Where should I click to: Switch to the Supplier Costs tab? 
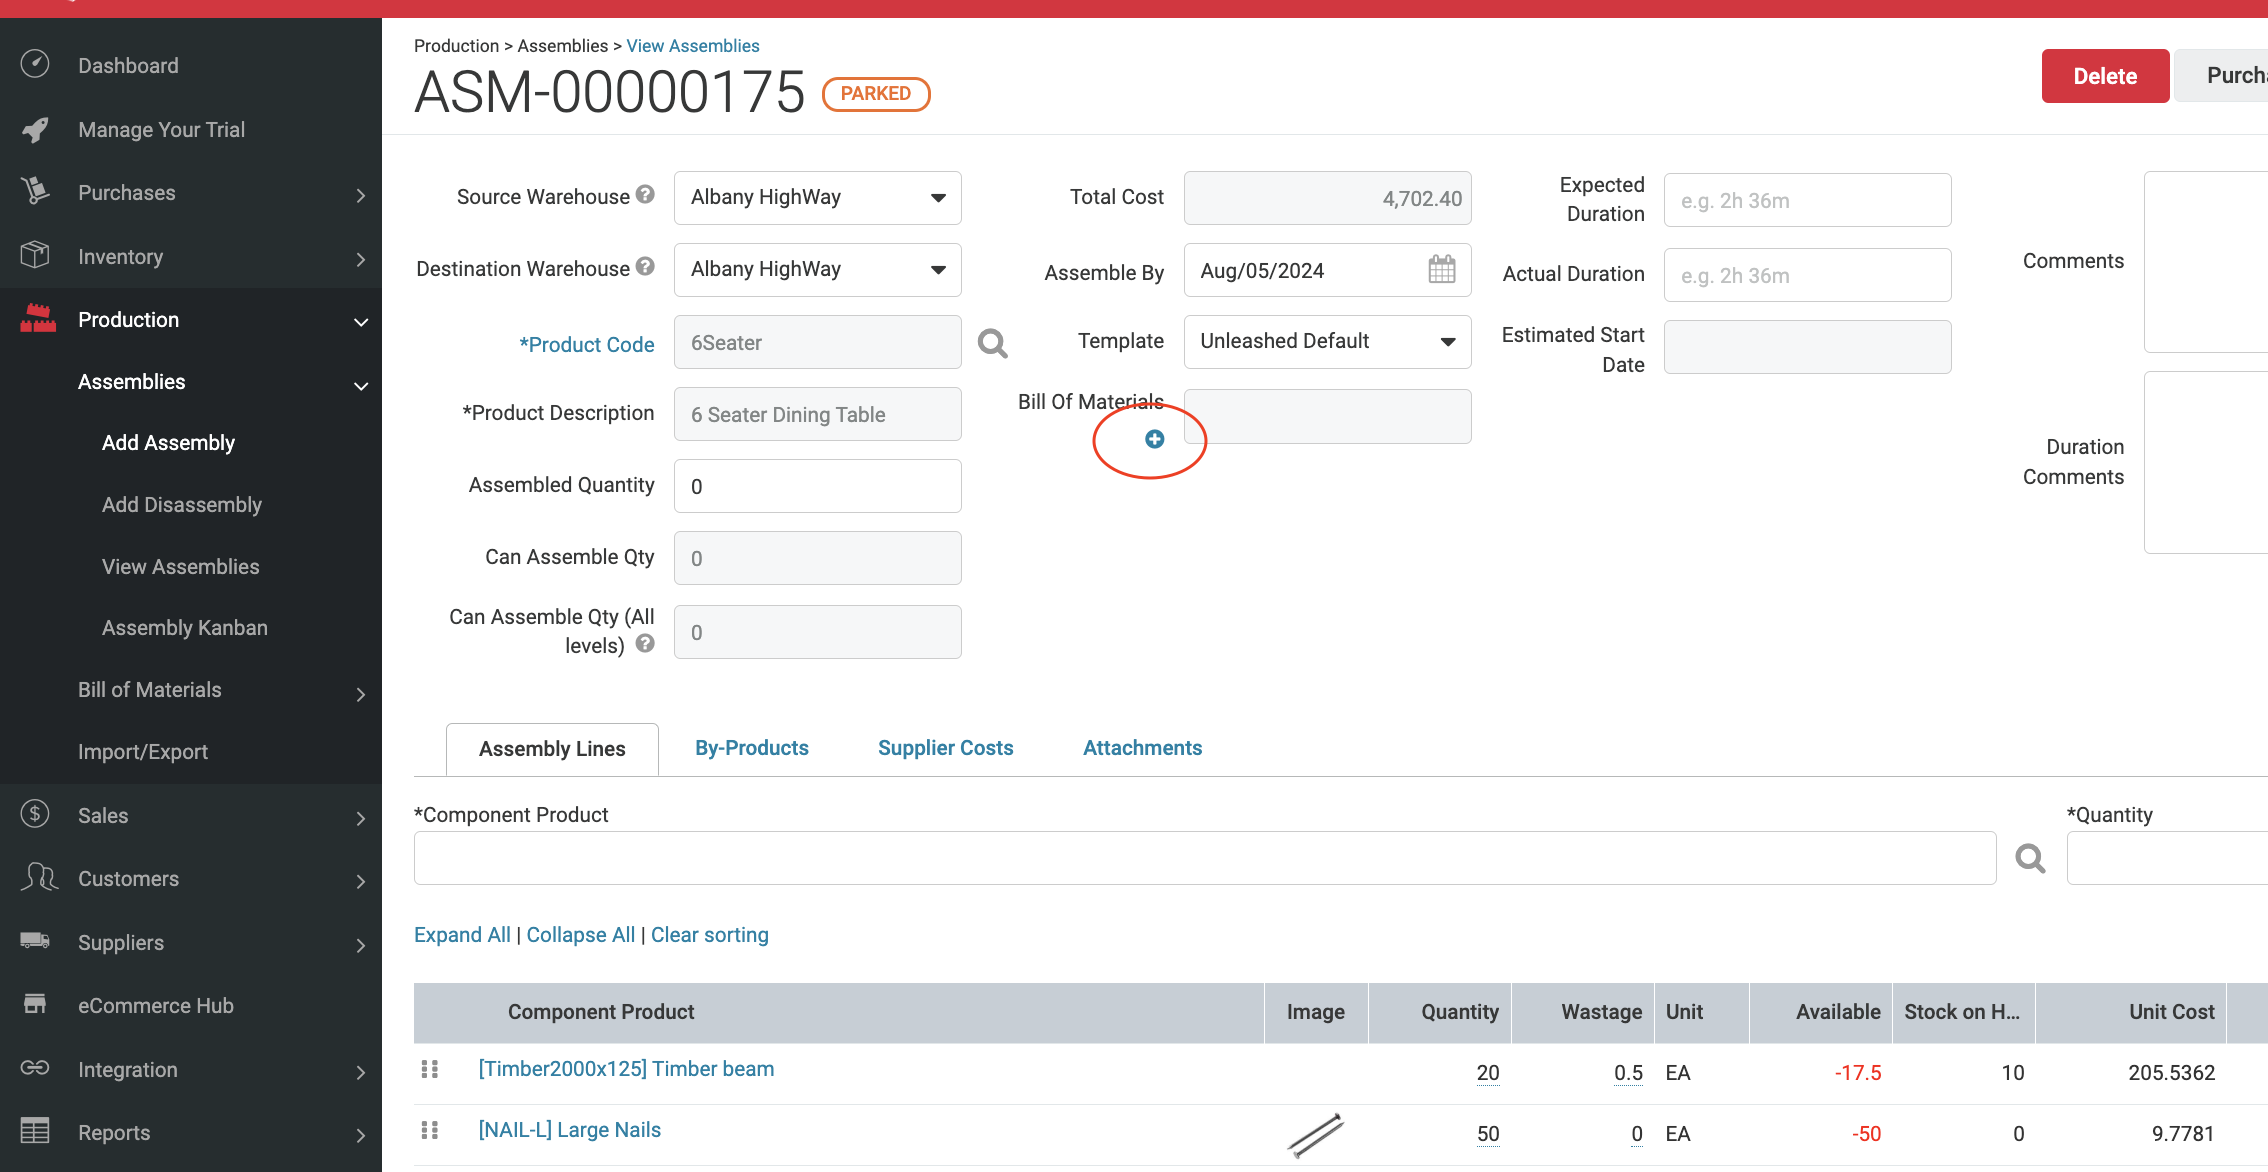[945, 747]
